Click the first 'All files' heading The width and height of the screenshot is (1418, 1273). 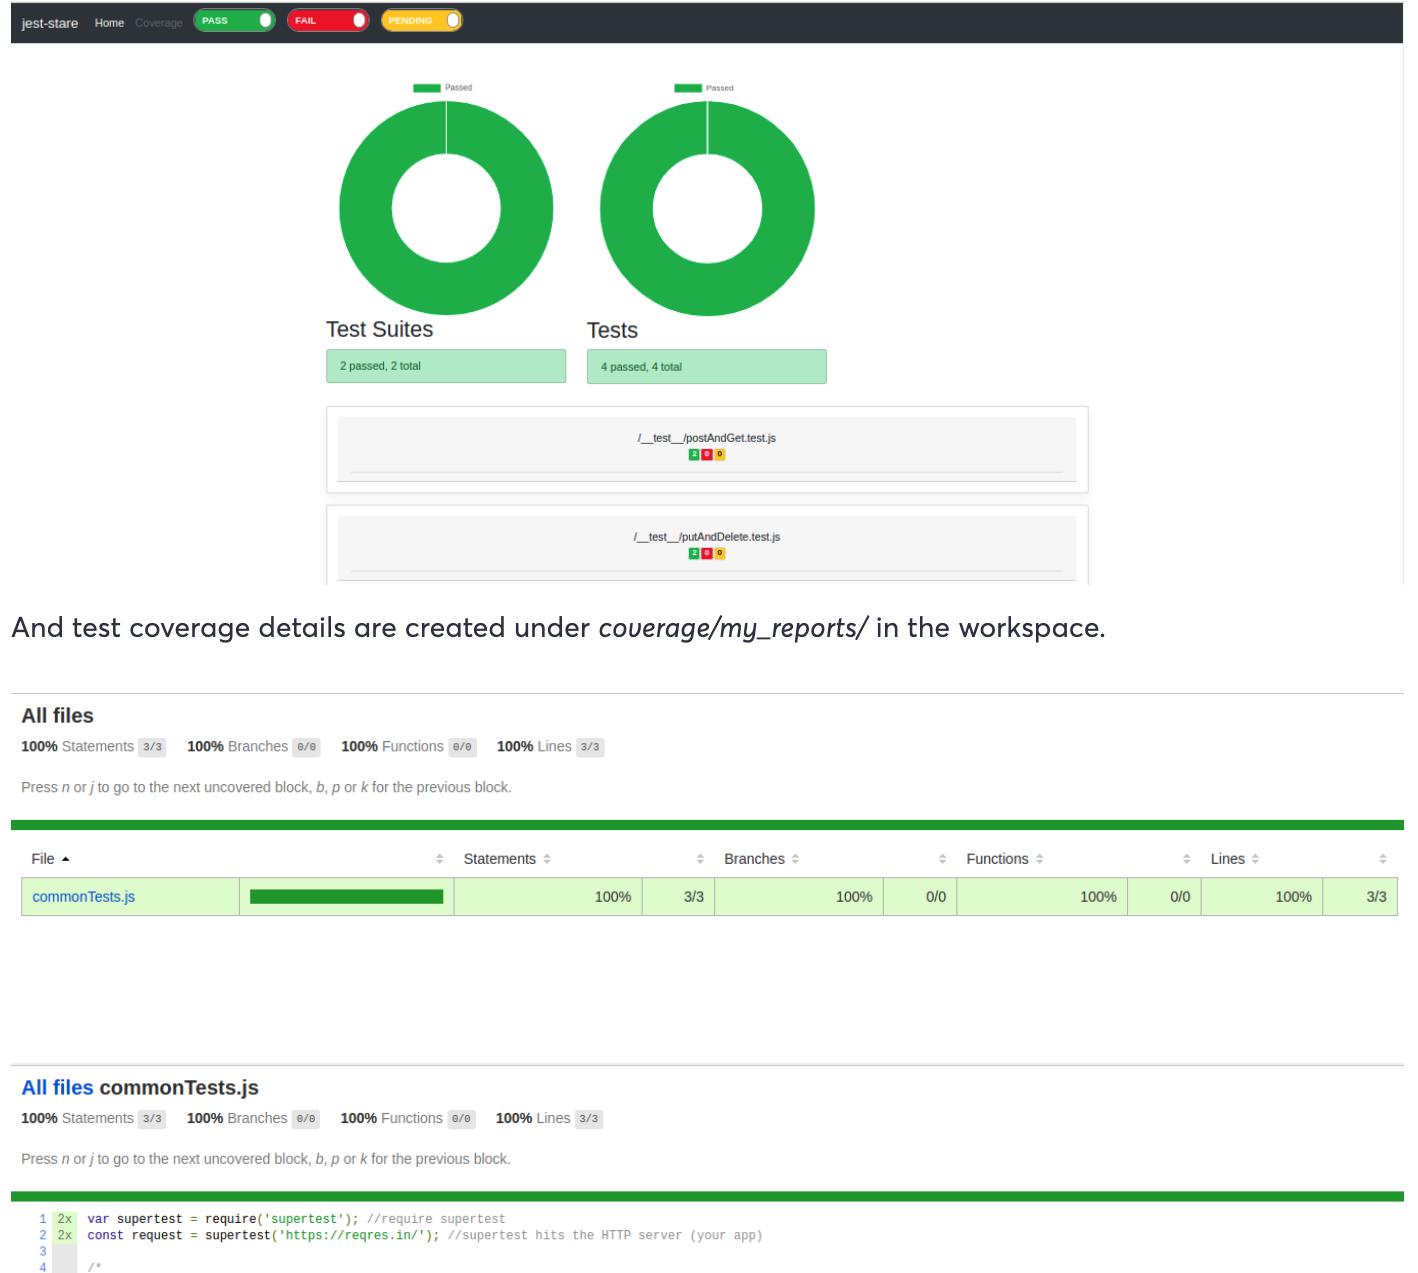coord(58,716)
